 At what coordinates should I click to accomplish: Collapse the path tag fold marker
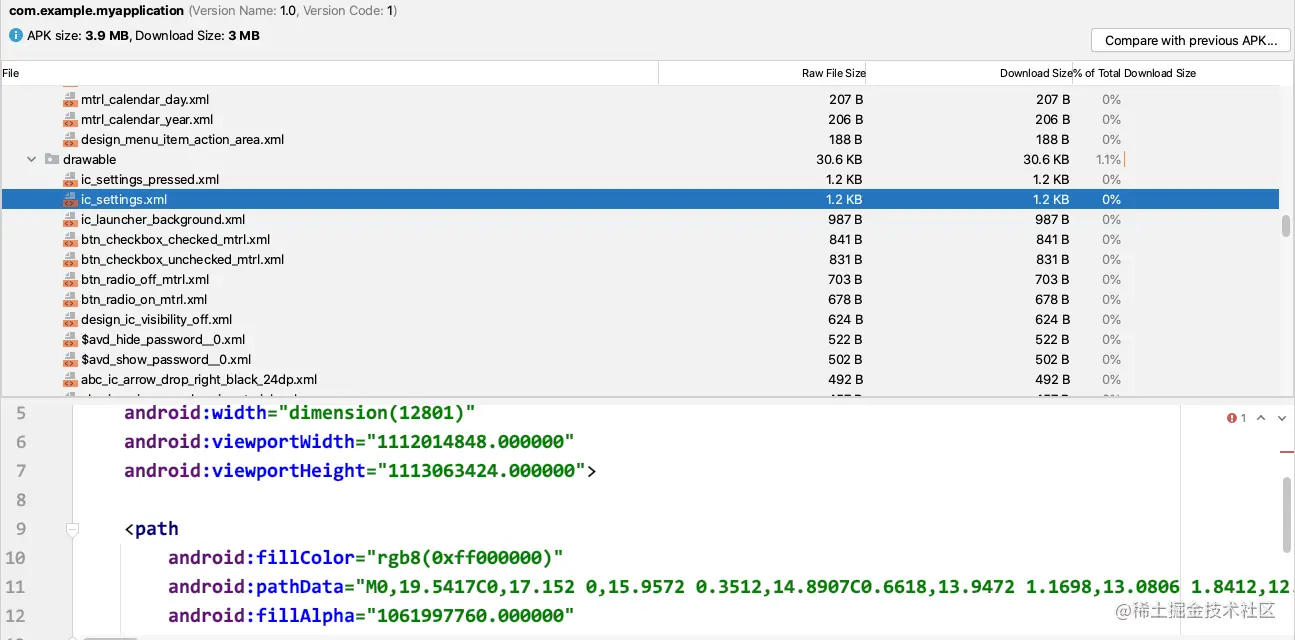(x=72, y=529)
